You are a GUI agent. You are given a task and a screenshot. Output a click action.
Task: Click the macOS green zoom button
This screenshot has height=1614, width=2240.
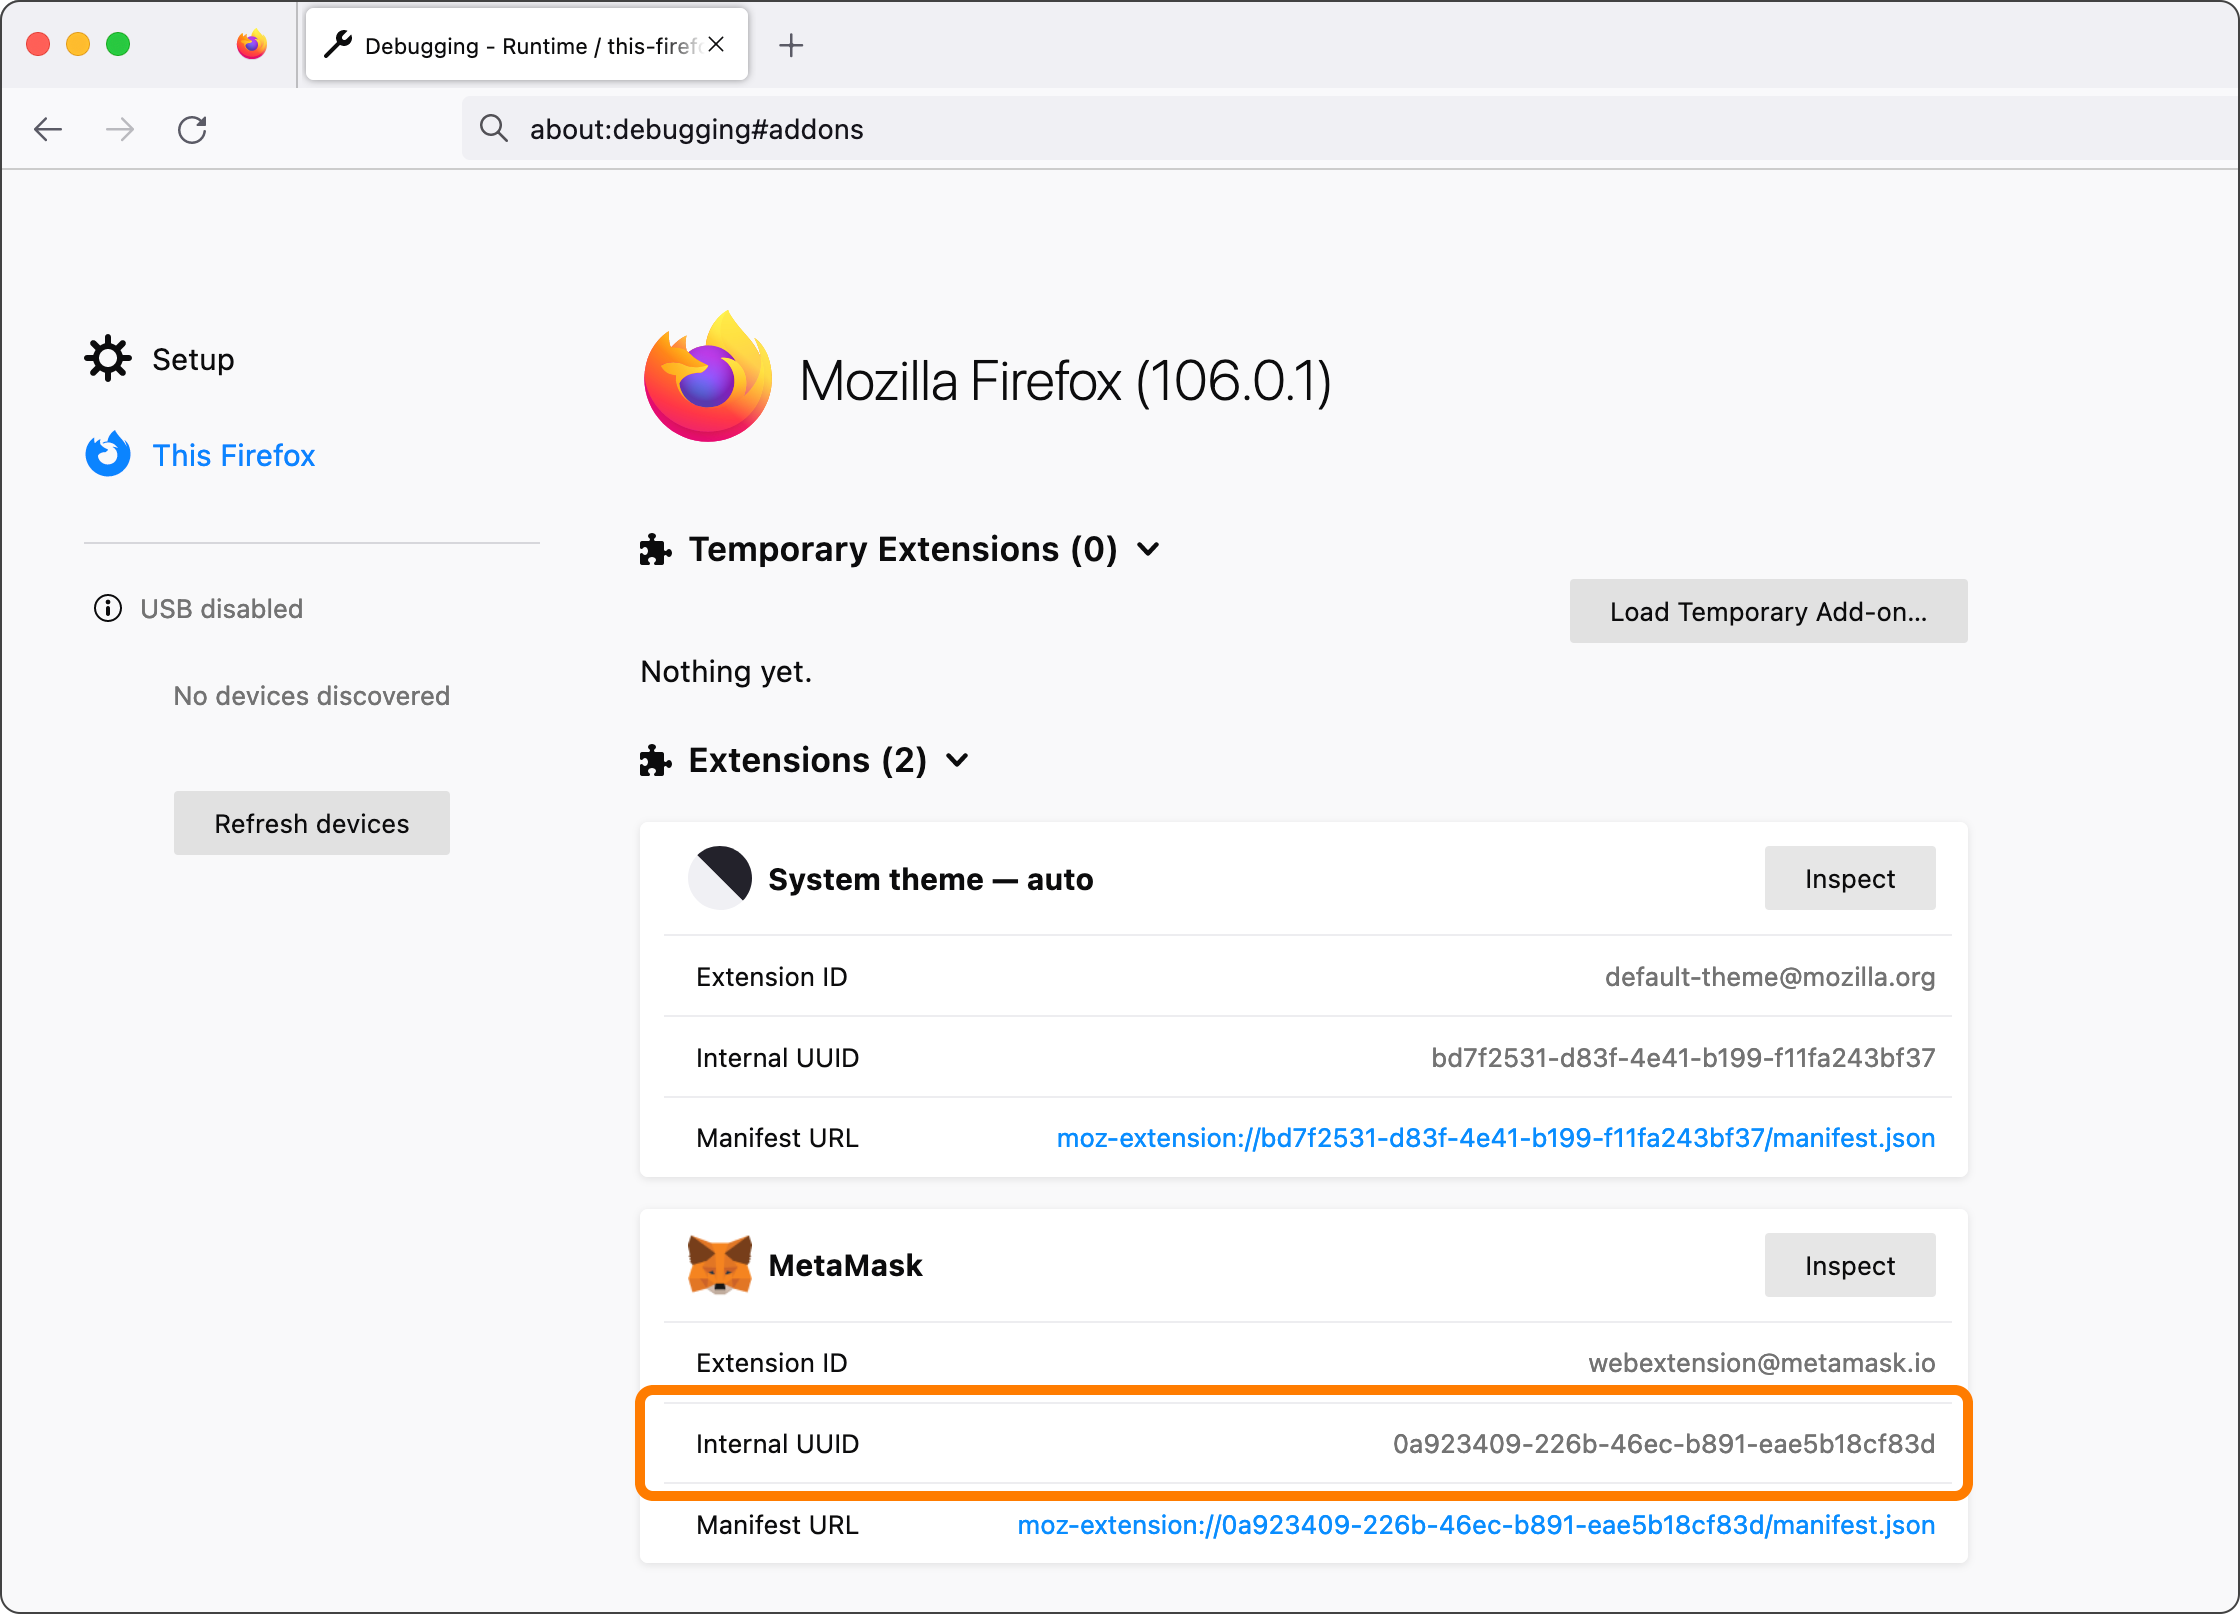[x=118, y=44]
